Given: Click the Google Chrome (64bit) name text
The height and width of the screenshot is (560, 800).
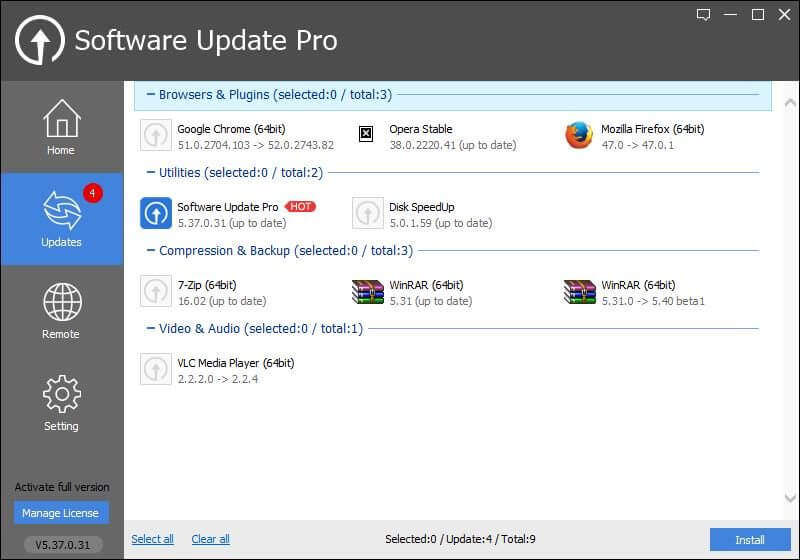Looking at the screenshot, I should pos(231,129).
